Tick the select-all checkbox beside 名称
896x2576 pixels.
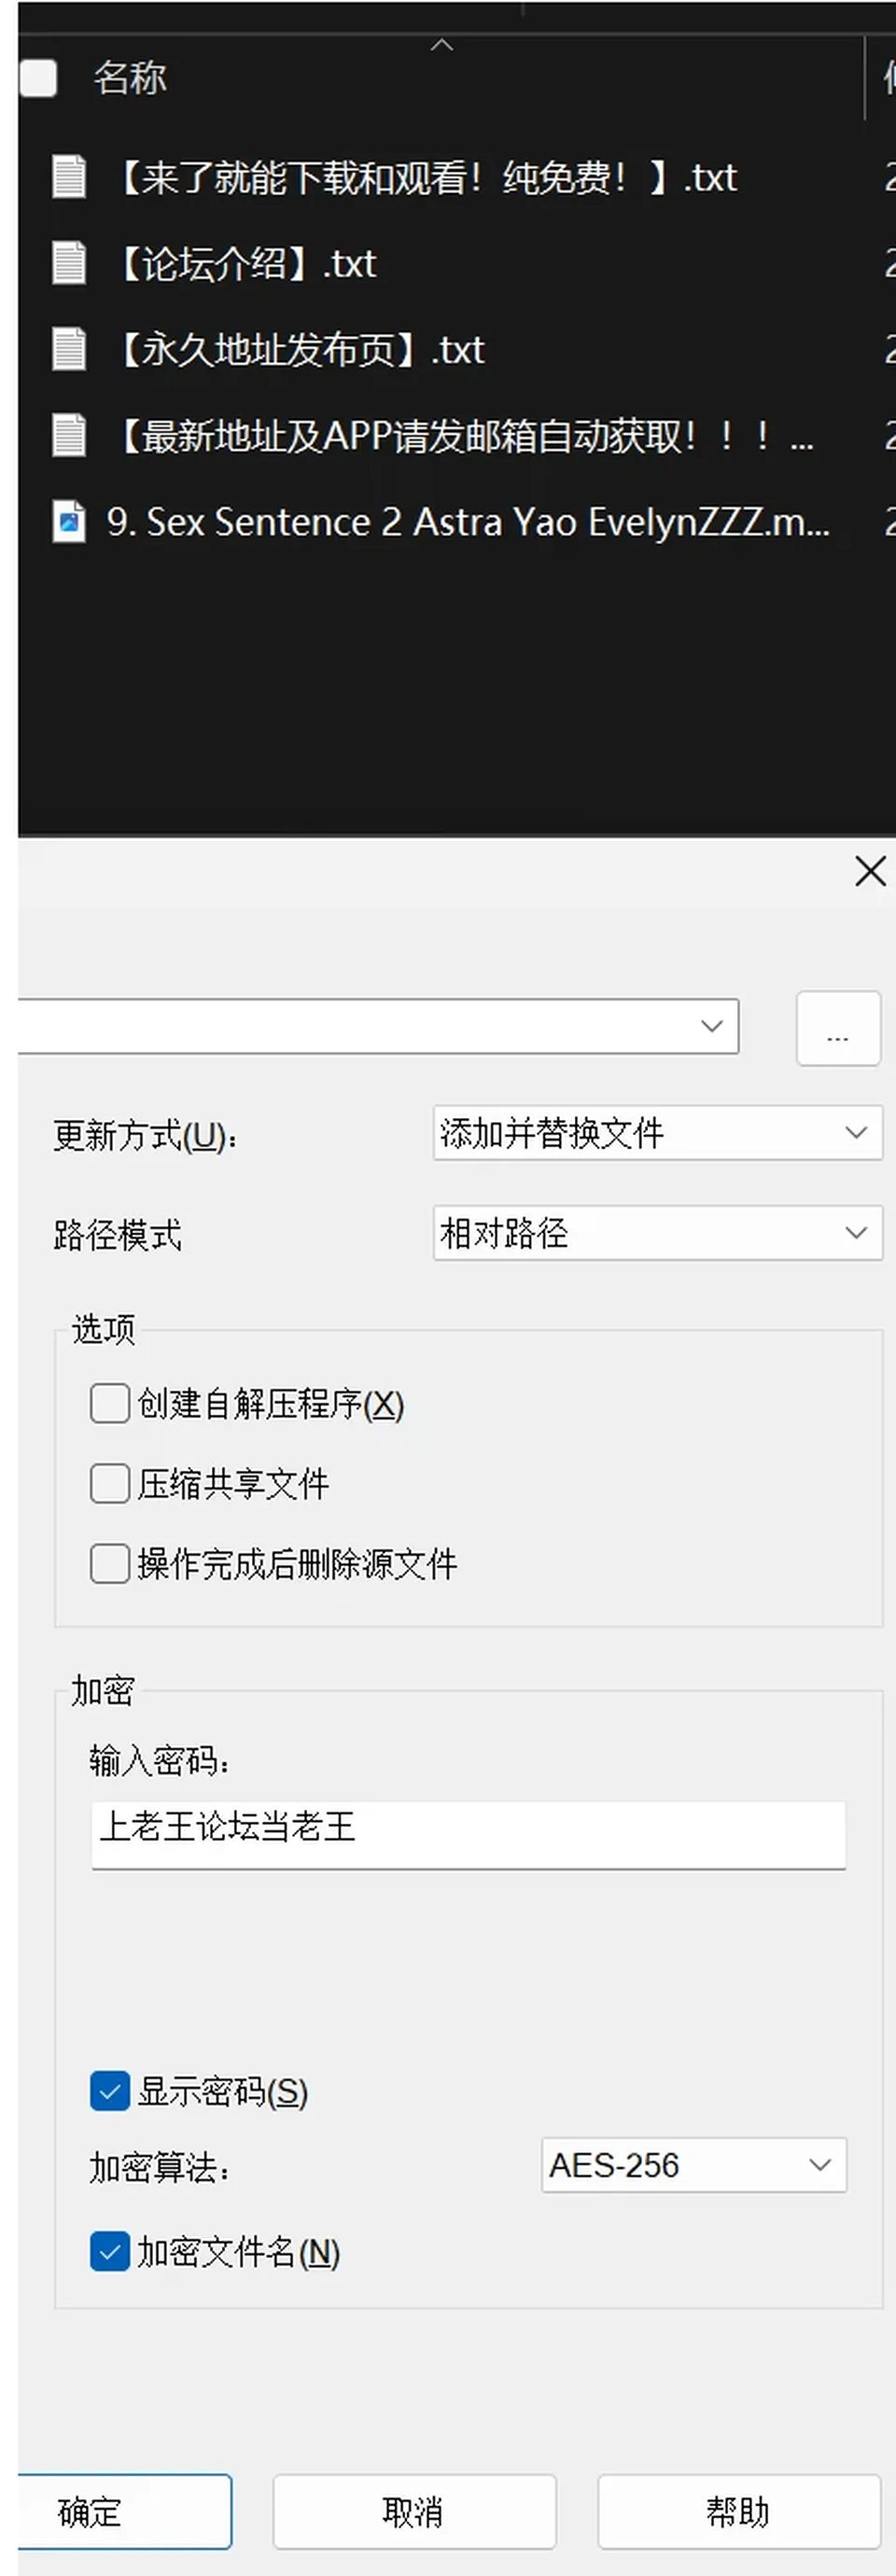38,78
